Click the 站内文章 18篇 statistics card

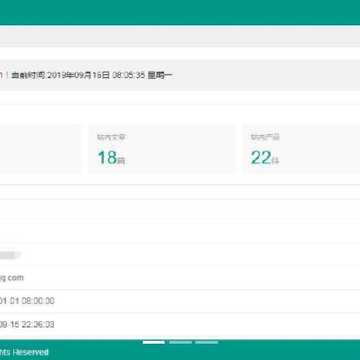pyautogui.click(x=162, y=149)
